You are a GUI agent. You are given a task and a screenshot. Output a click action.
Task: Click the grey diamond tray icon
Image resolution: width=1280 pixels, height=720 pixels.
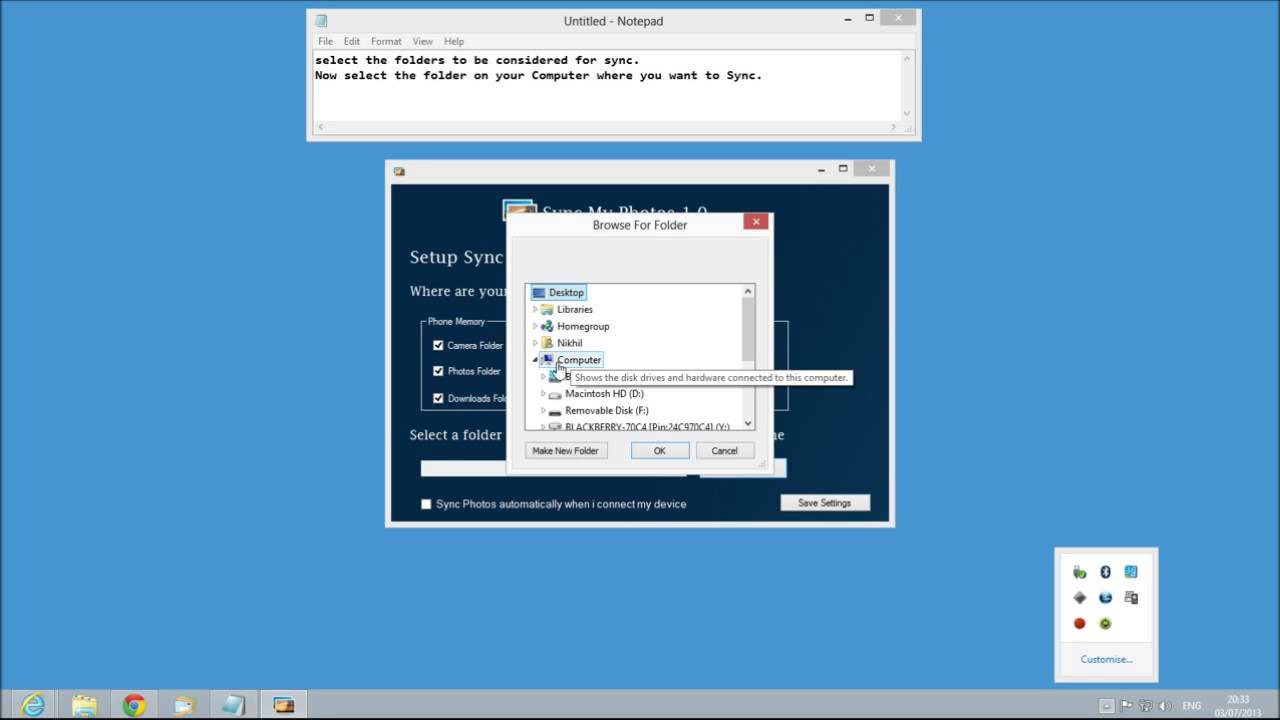[x=1079, y=597]
